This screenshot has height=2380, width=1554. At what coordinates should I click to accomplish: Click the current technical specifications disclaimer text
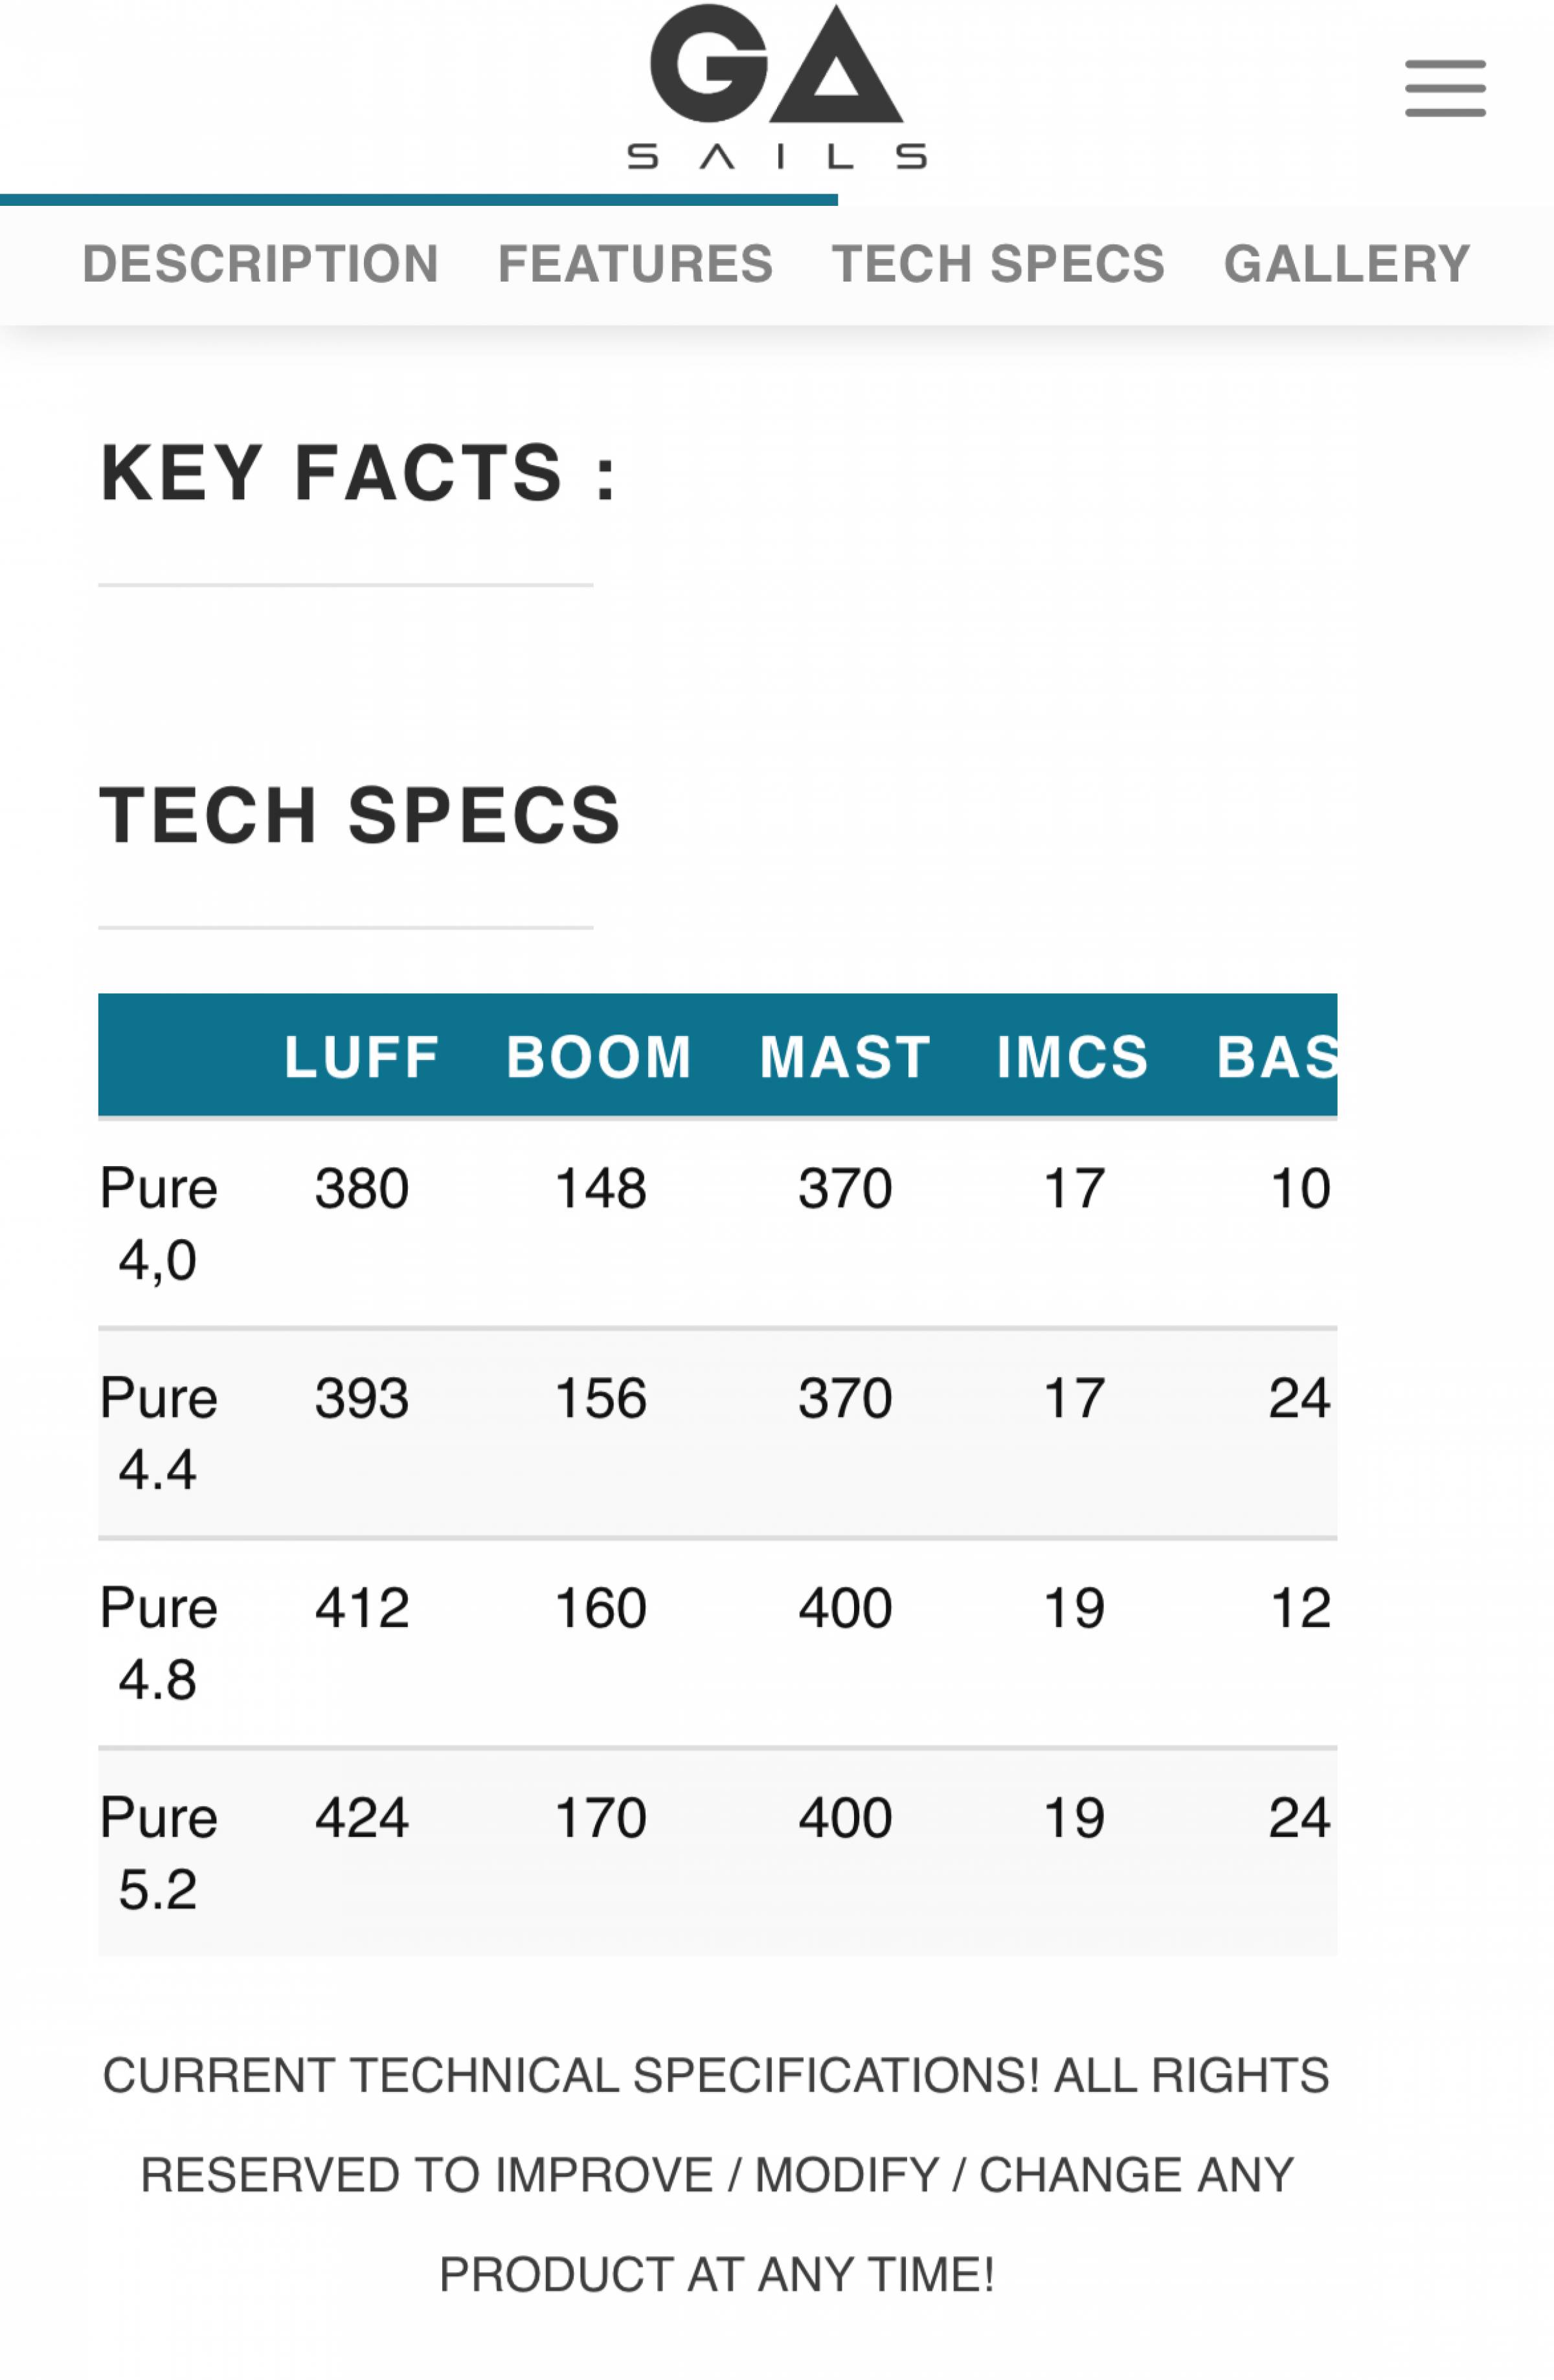717,2174
